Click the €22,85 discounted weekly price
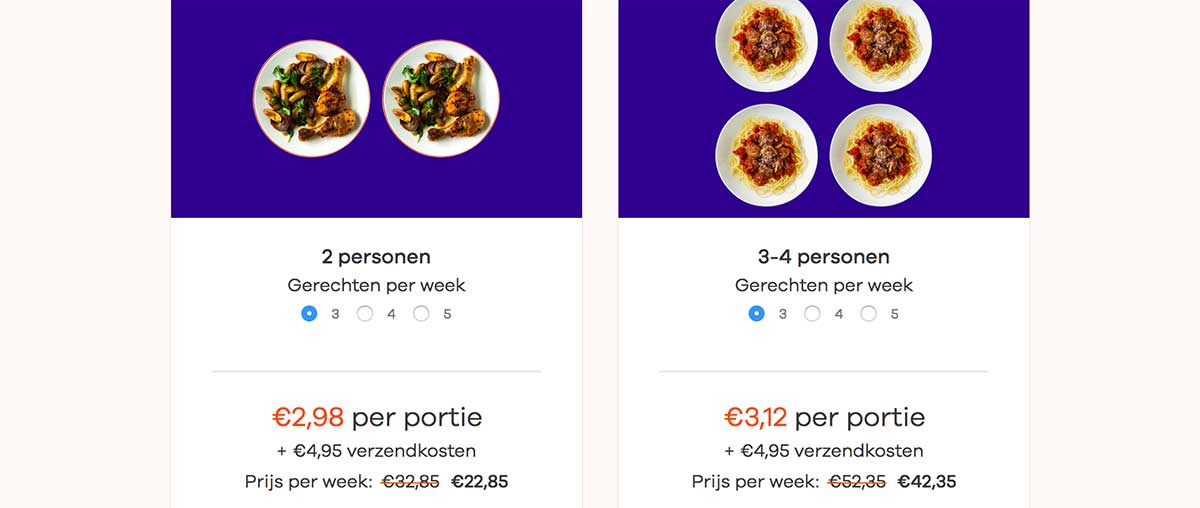The height and width of the screenshot is (508, 1200). click(479, 482)
